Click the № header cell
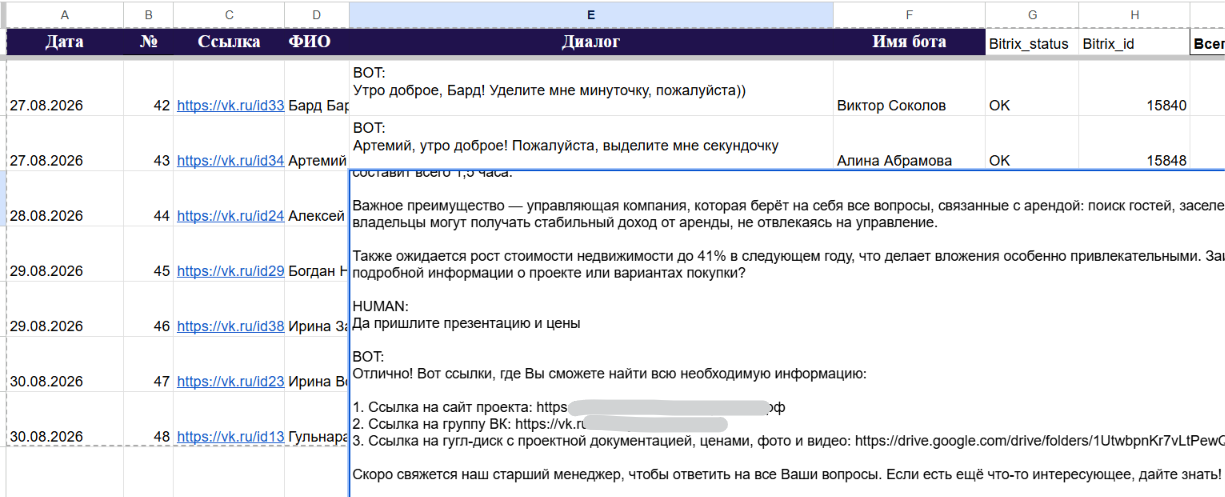Image resolution: width=1225 pixels, height=497 pixels. [149, 42]
